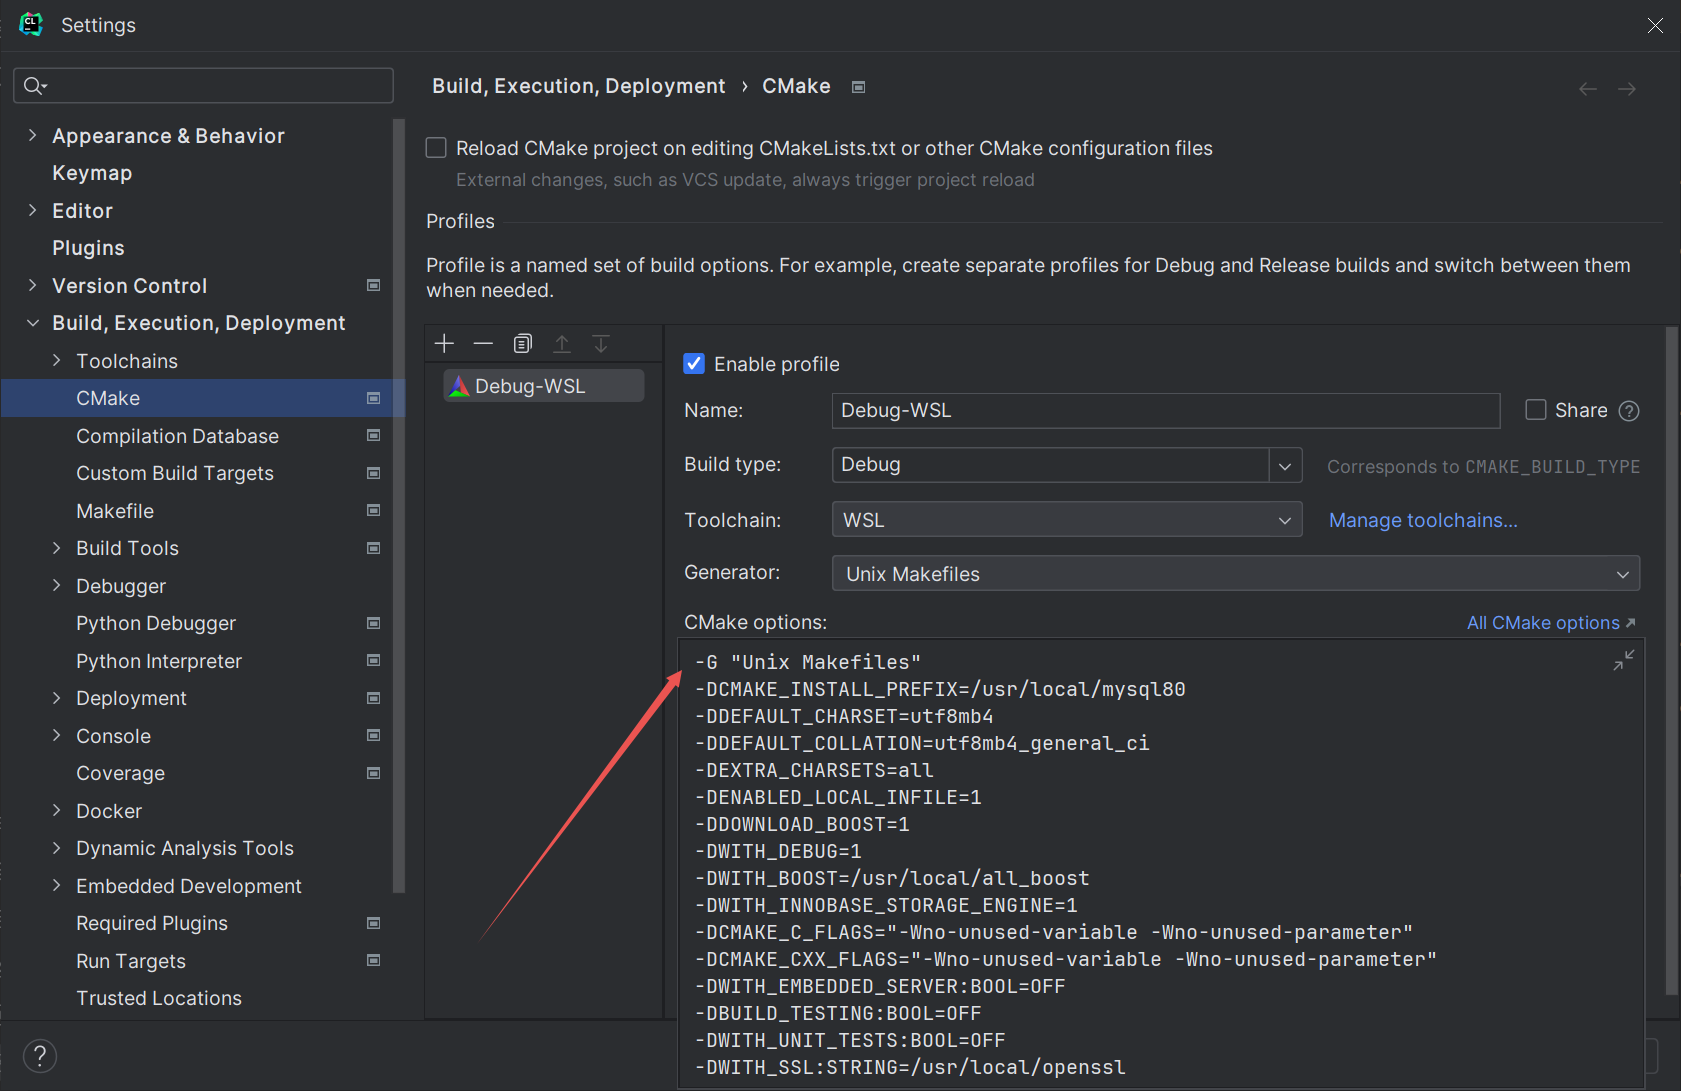Click project icon beside Compilation Database
This screenshot has width=1681, height=1091.
click(x=373, y=435)
